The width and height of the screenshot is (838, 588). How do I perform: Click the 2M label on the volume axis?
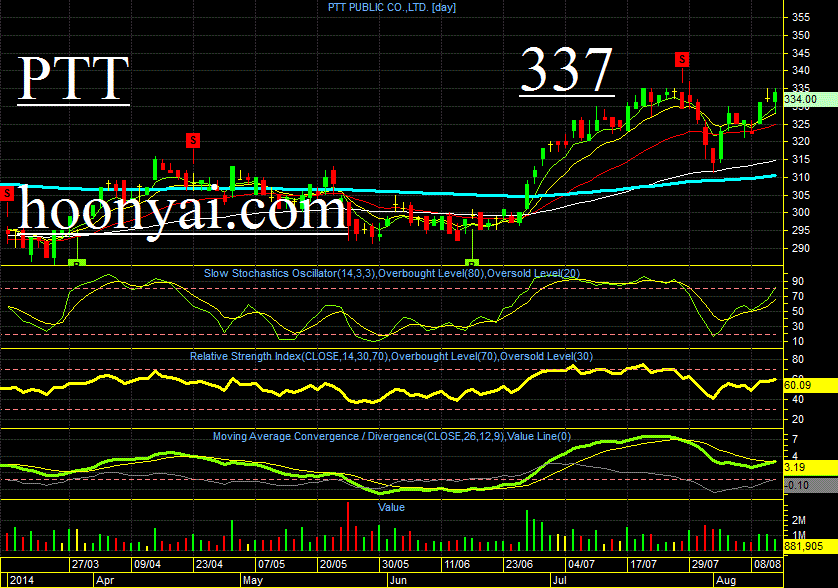799,520
